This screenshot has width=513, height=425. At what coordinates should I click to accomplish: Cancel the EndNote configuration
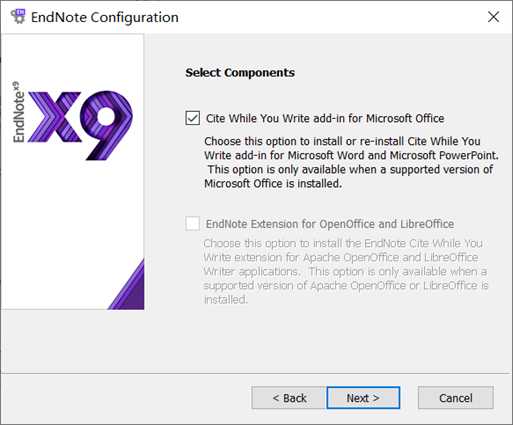click(x=455, y=398)
